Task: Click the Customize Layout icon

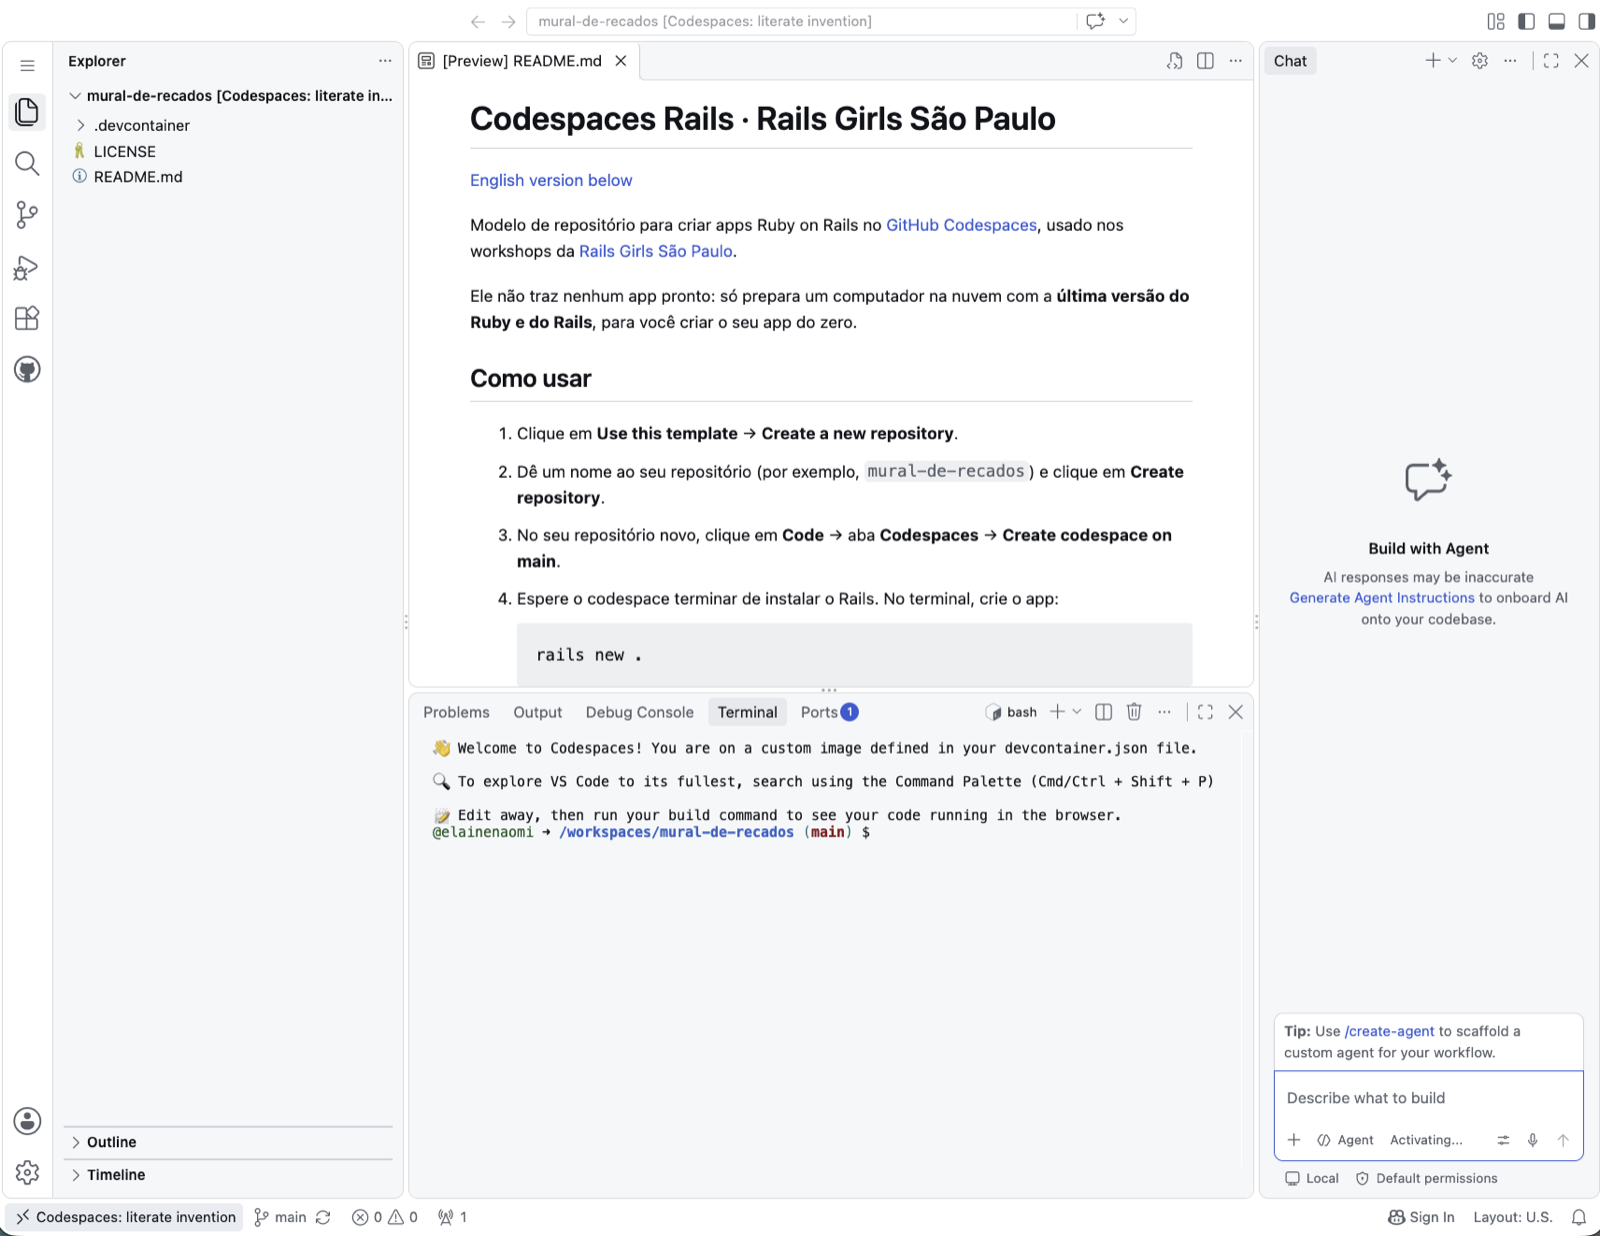Action: click(x=1496, y=21)
